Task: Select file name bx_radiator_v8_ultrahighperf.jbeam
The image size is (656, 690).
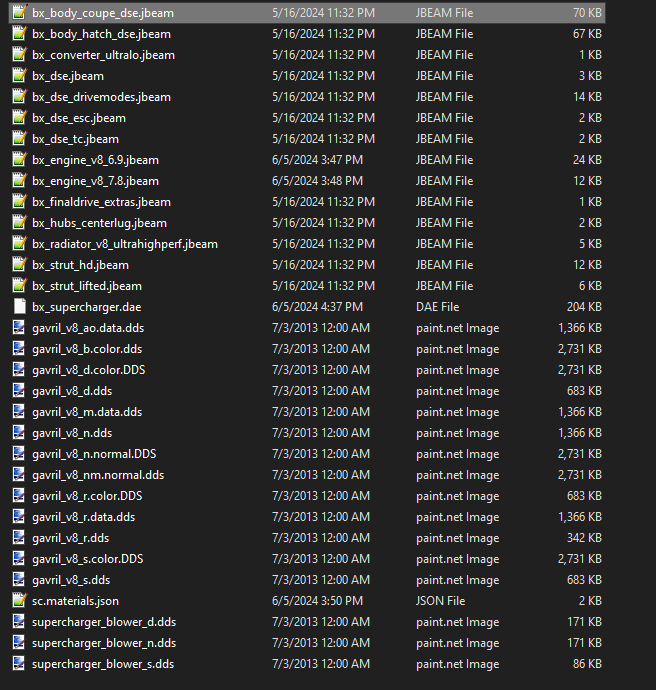Action: click(125, 244)
